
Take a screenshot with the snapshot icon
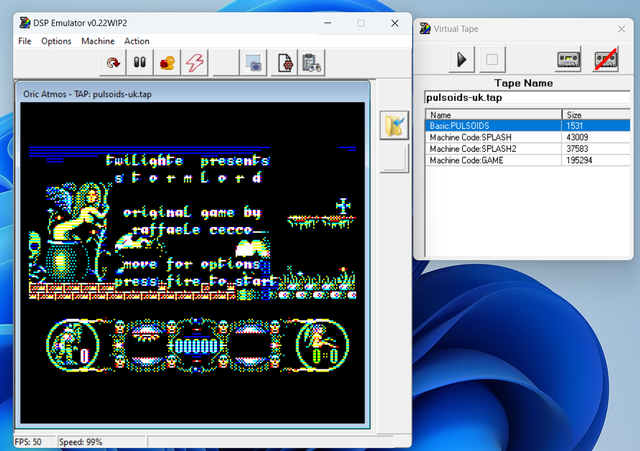253,63
